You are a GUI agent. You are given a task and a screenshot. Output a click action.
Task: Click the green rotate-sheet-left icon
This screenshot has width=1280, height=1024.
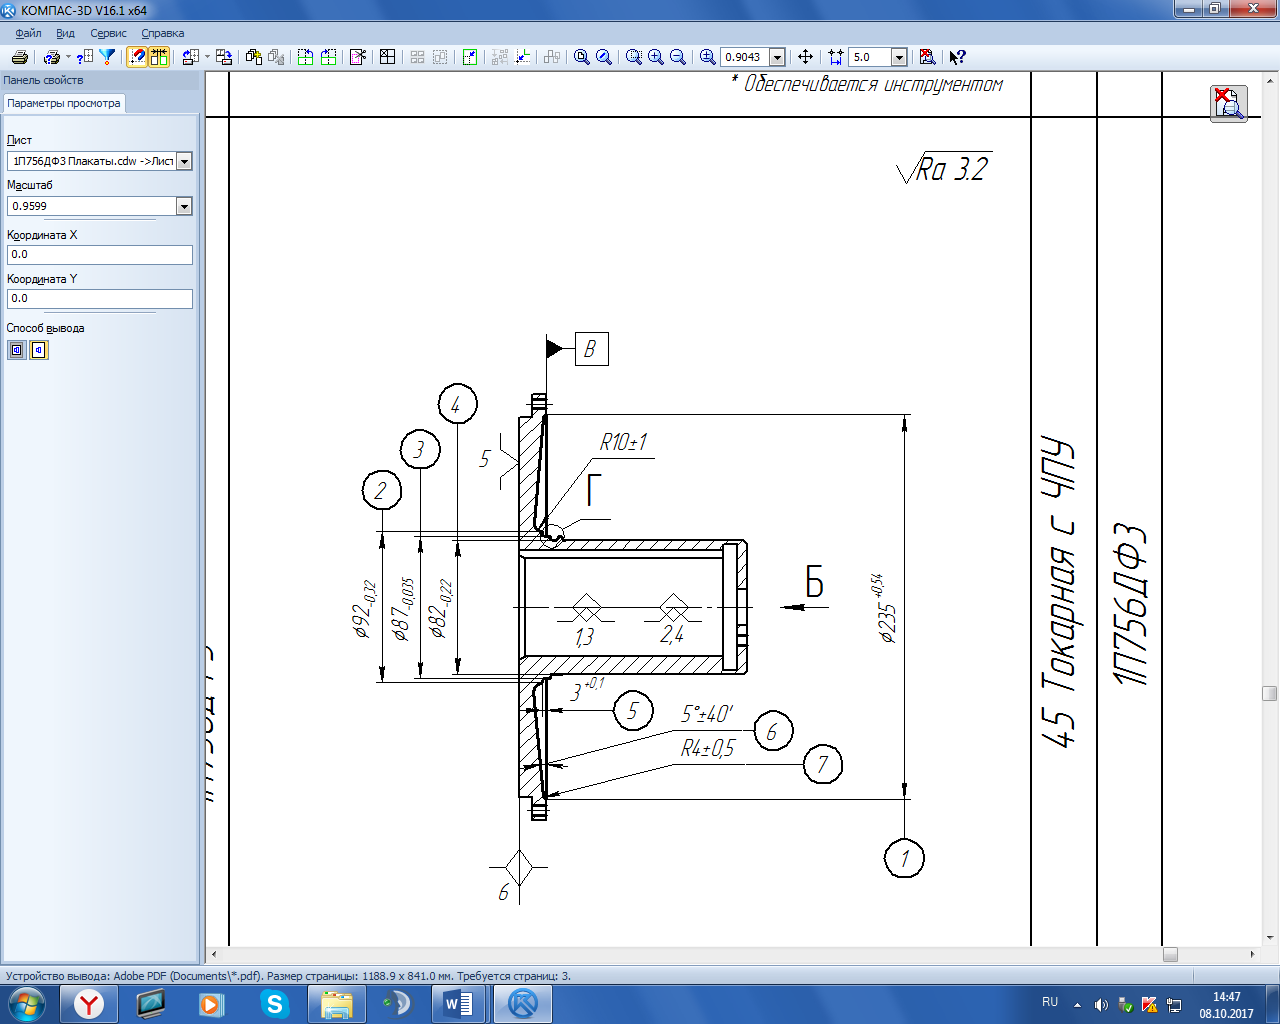coord(306,57)
